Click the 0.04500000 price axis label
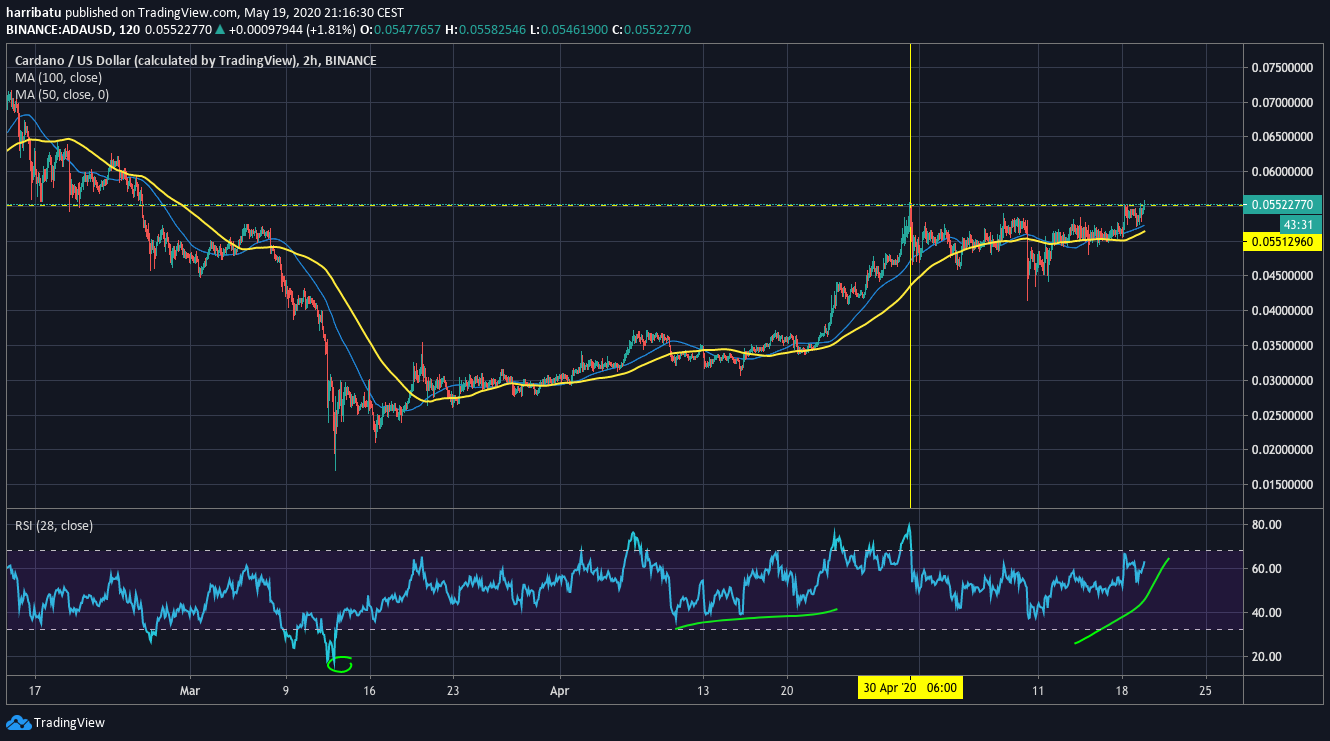This screenshot has height=741, width=1330. click(x=1284, y=276)
